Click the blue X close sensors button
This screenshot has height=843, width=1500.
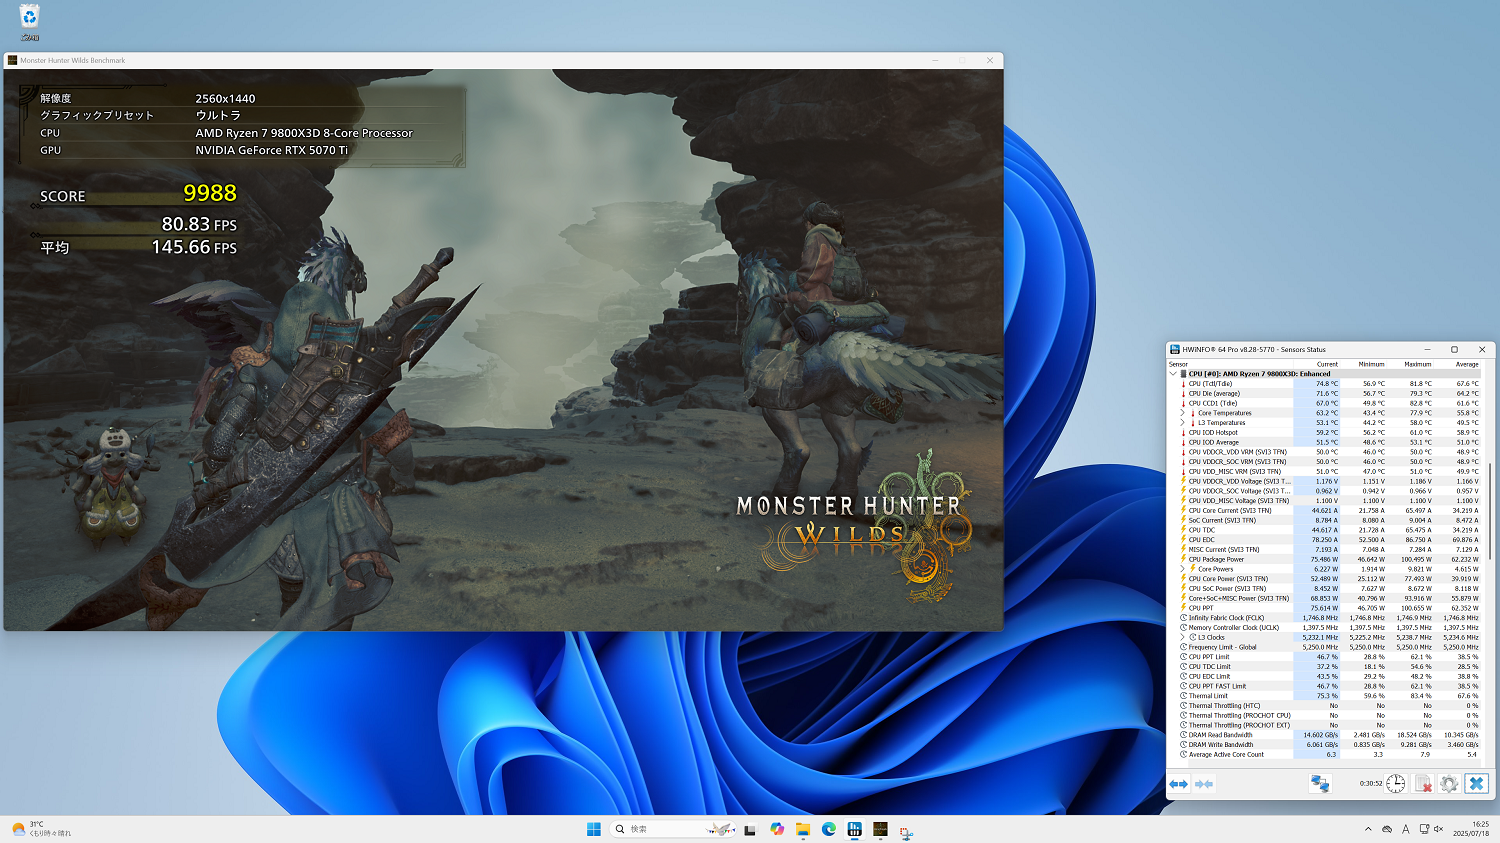1476,784
